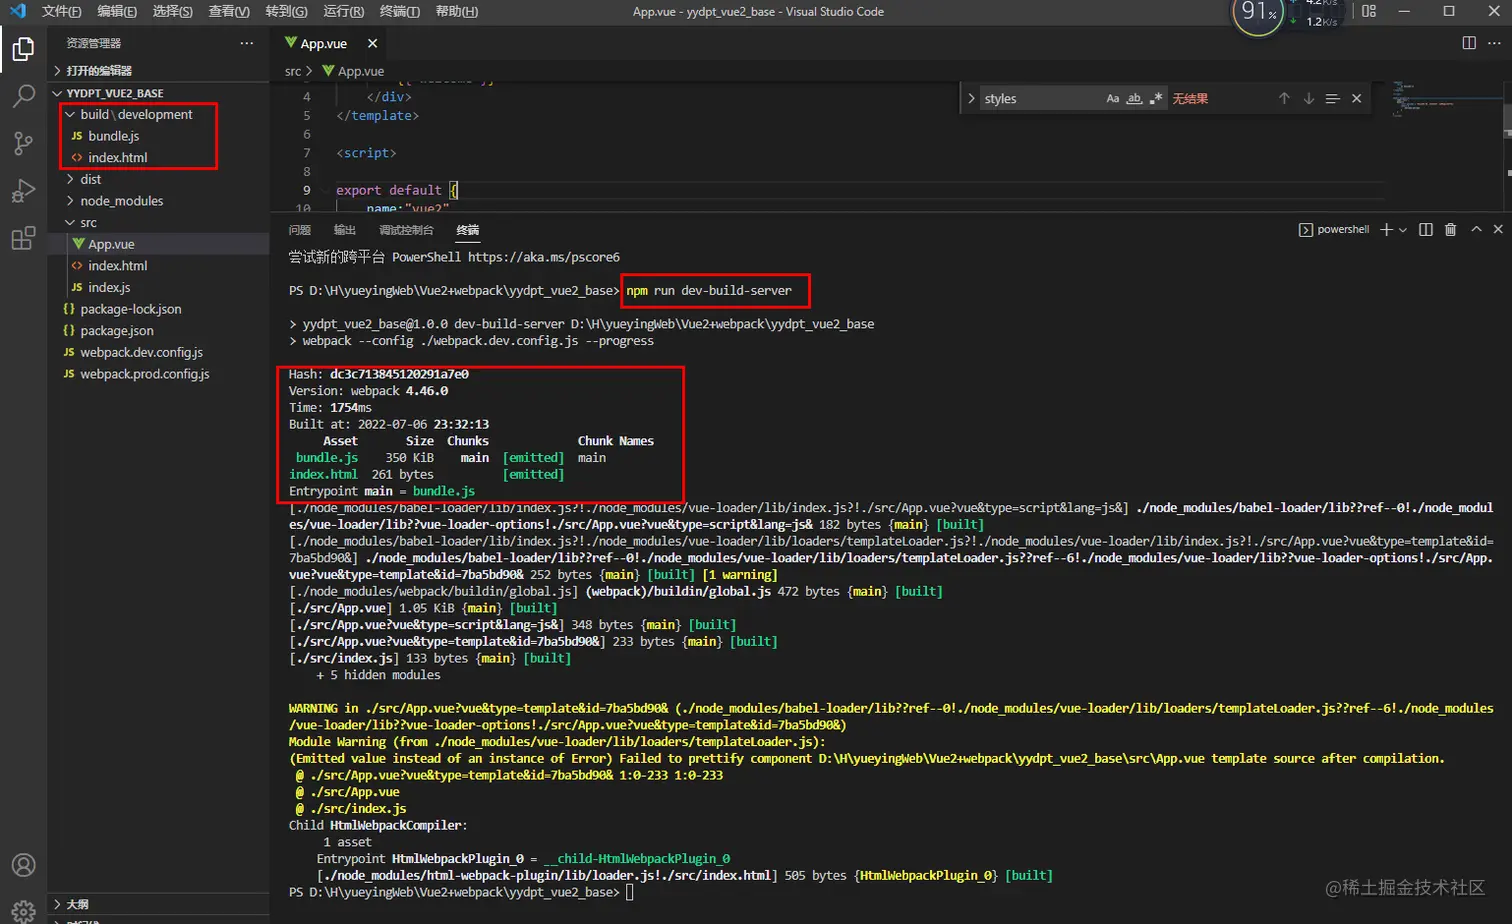Toggle Match Whole Word in the find widget
Screen dimensions: 1512x924
coord(1134,98)
